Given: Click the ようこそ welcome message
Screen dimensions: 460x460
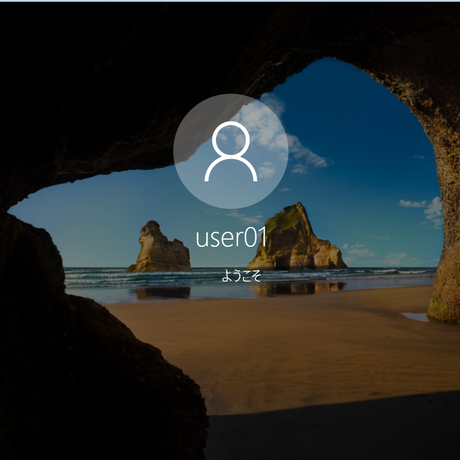Looking at the screenshot, I should tap(241, 276).
